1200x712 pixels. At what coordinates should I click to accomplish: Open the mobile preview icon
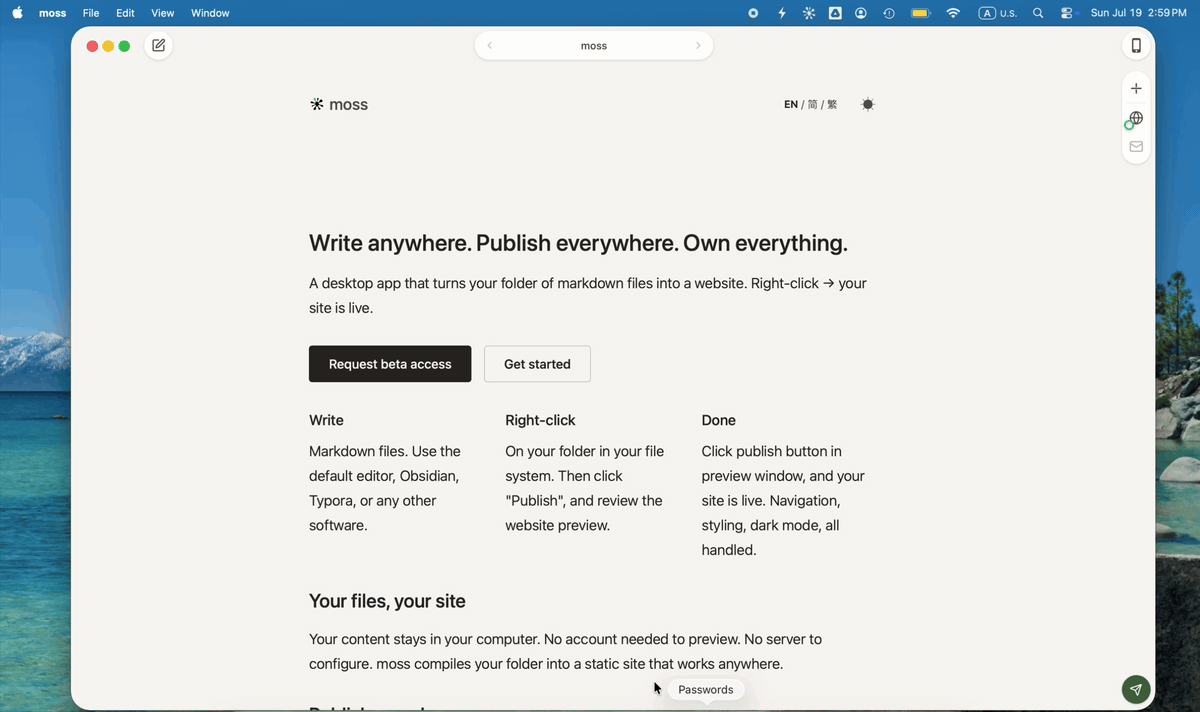[1136, 46]
